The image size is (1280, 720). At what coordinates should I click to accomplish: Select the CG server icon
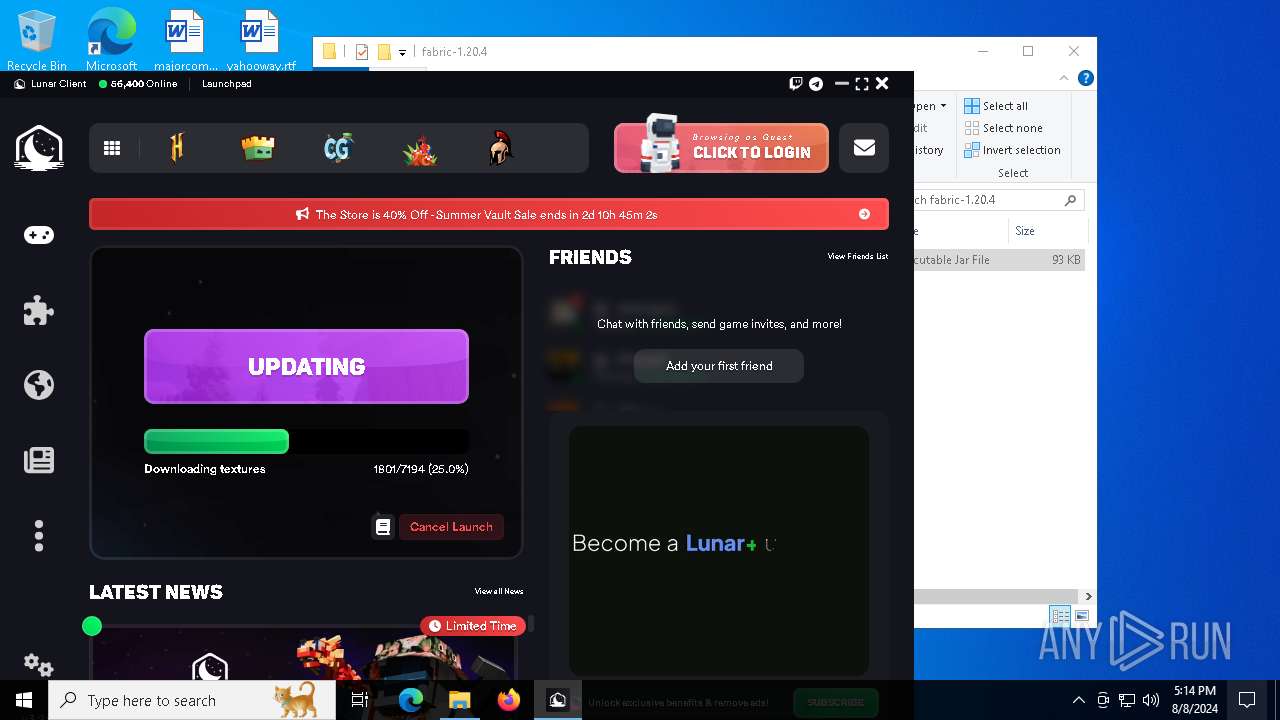[x=339, y=148]
